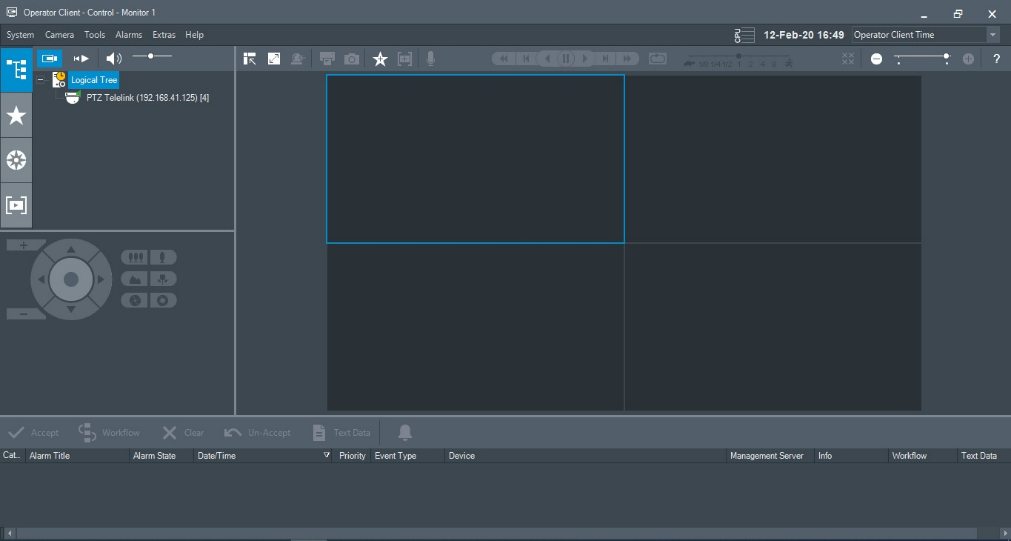The height and width of the screenshot is (541, 1011).
Task: Open the Map tab in left sidebar
Action: click(x=17, y=160)
